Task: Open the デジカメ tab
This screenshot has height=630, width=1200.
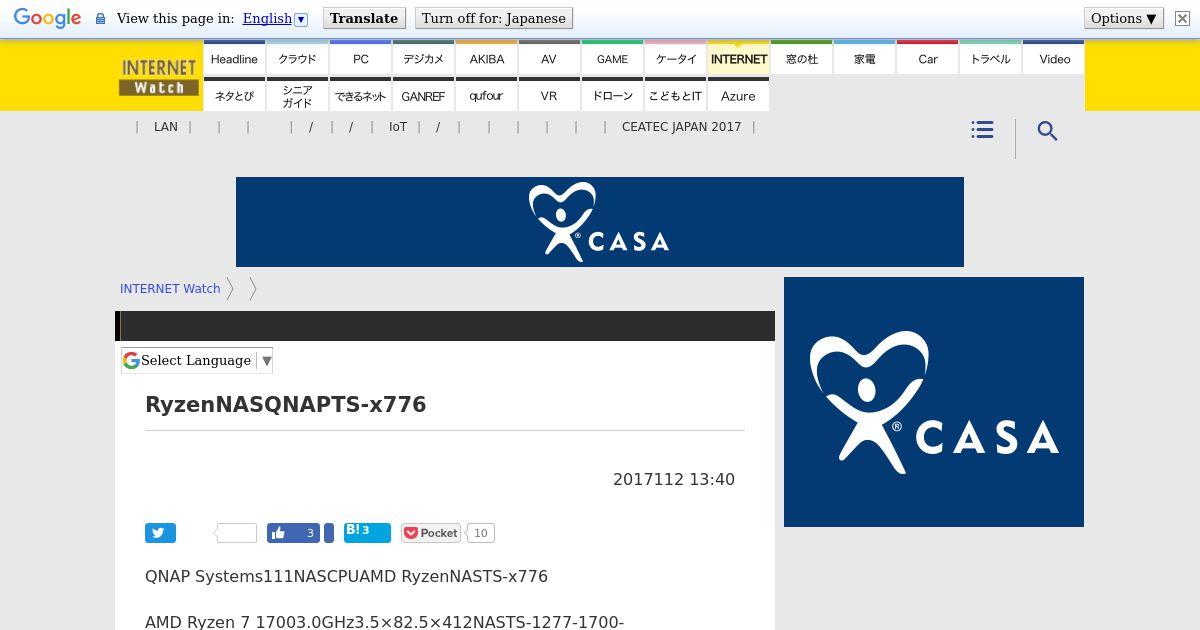Action: [423, 59]
